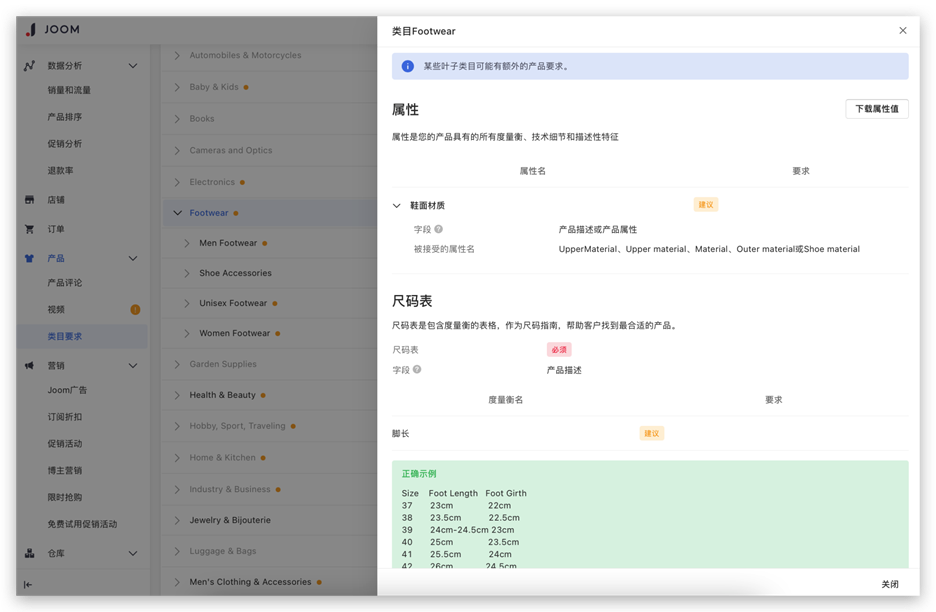Click the help icon next to 字段 under 鞋面材质
The height and width of the screenshot is (612, 936).
coord(438,230)
